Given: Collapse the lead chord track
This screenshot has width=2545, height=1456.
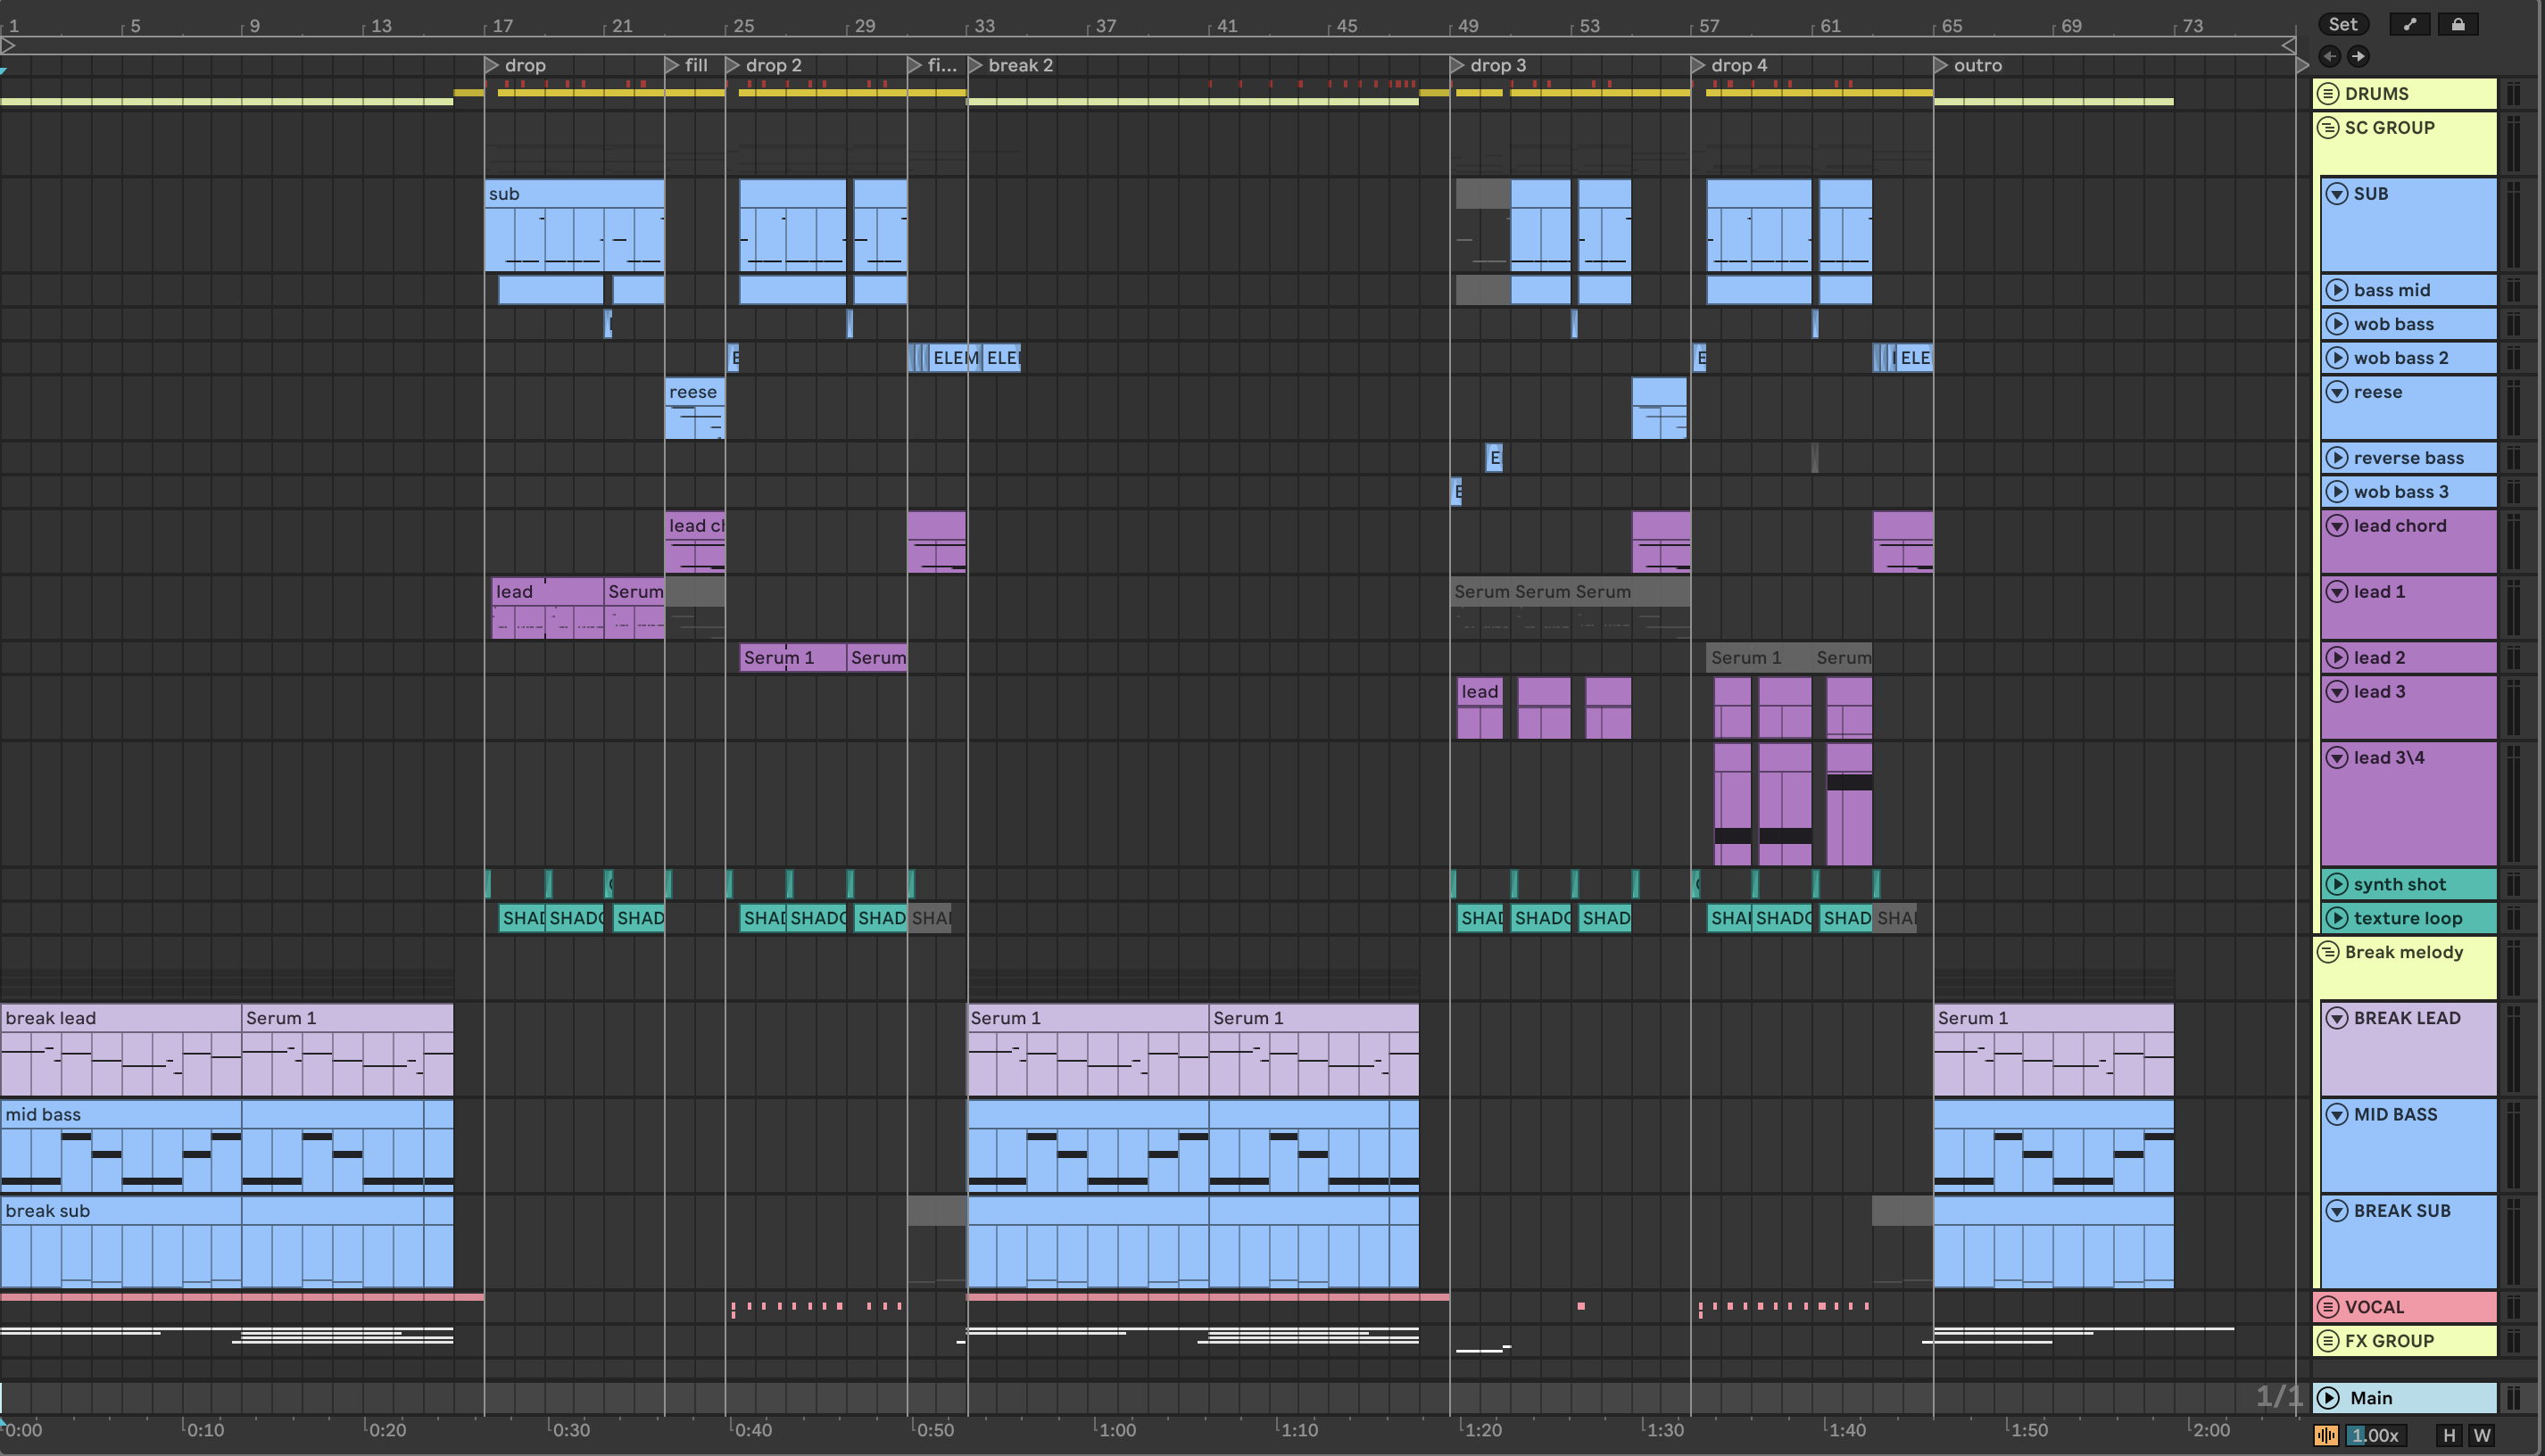Looking at the screenshot, I should (x=2337, y=526).
